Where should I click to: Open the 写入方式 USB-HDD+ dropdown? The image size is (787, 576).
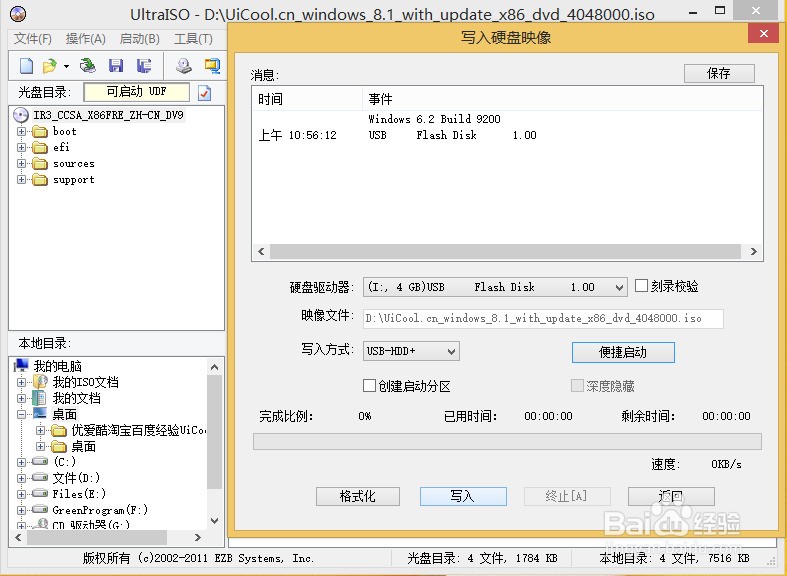coord(411,351)
